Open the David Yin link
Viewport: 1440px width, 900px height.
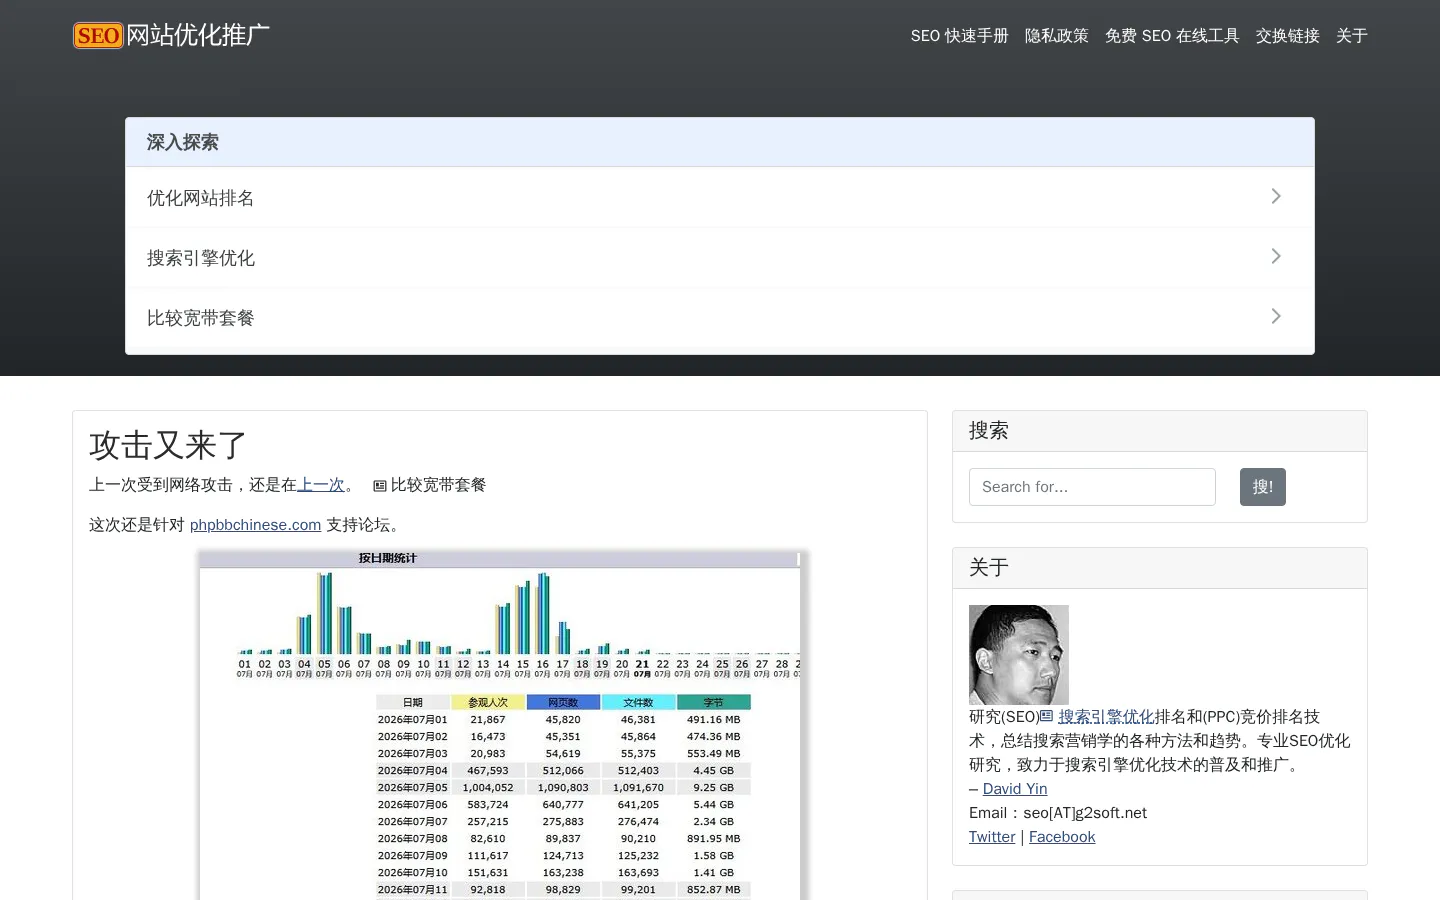[1015, 789]
